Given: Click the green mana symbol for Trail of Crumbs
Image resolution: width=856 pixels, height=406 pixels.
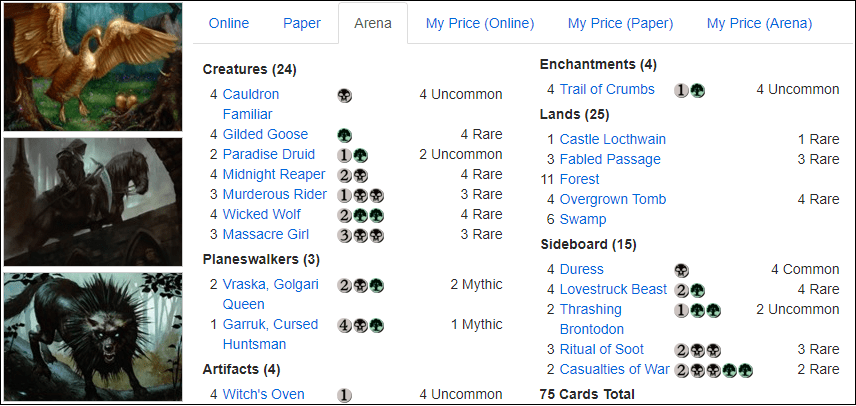Looking at the screenshot, I should point(697,90).
